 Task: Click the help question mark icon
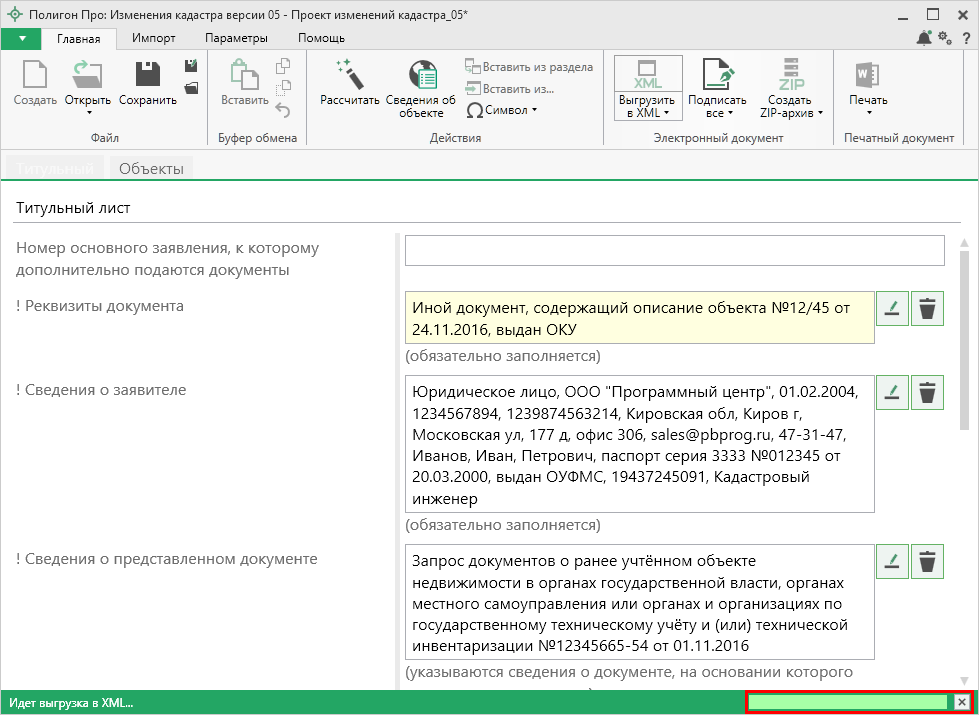[x=967, y=38]
